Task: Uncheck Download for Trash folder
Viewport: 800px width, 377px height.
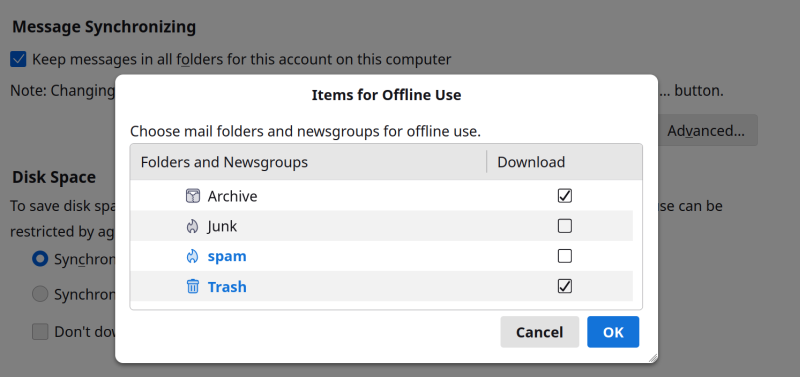Action: pos(564,286)
